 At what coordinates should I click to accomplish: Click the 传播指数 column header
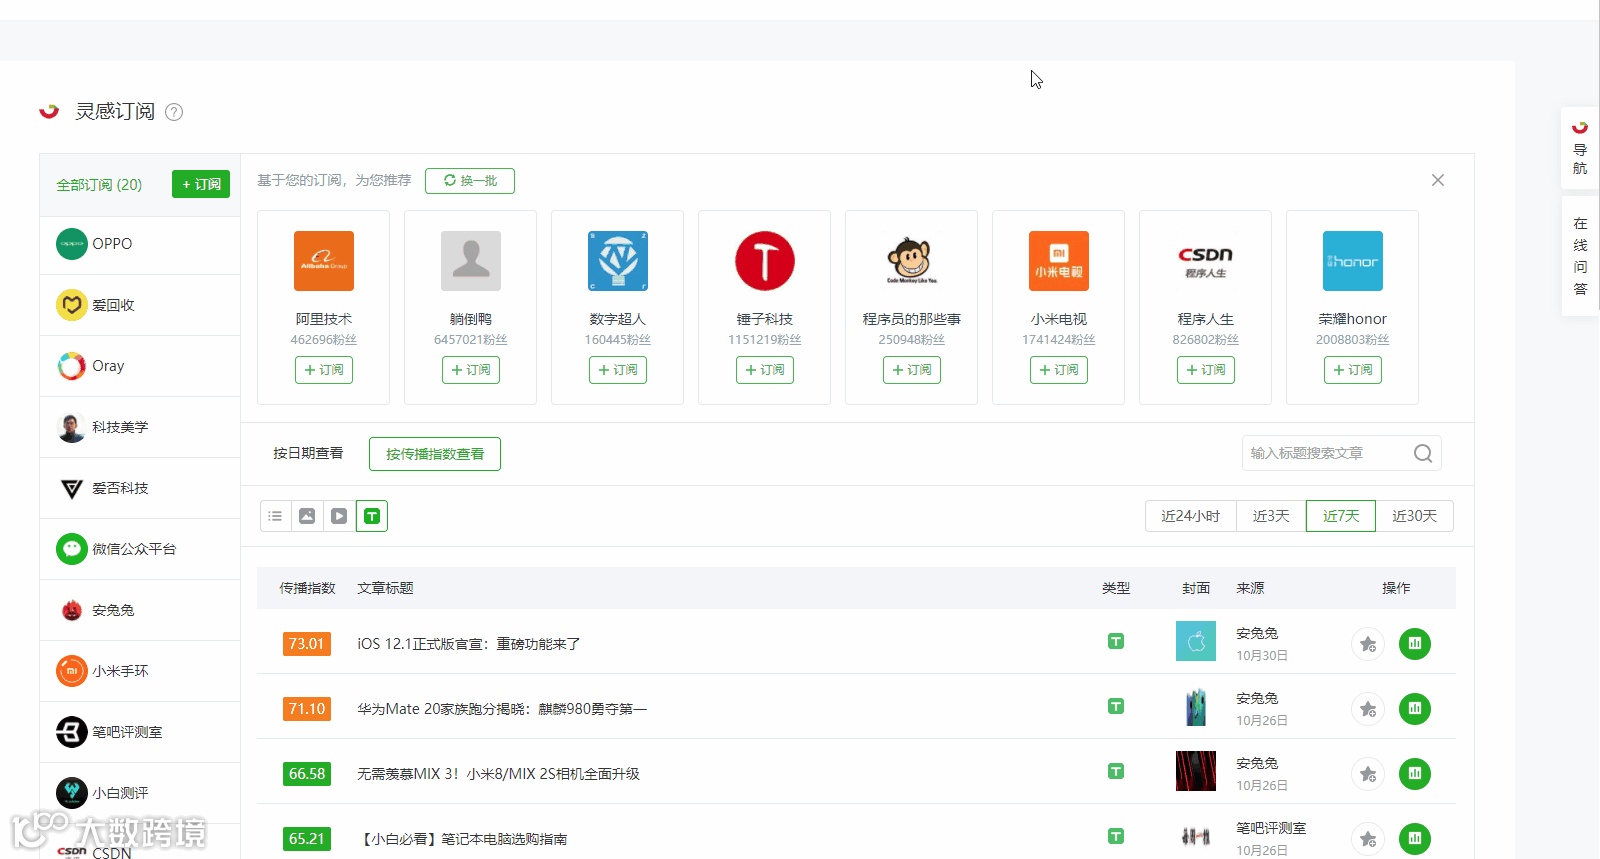307,588
